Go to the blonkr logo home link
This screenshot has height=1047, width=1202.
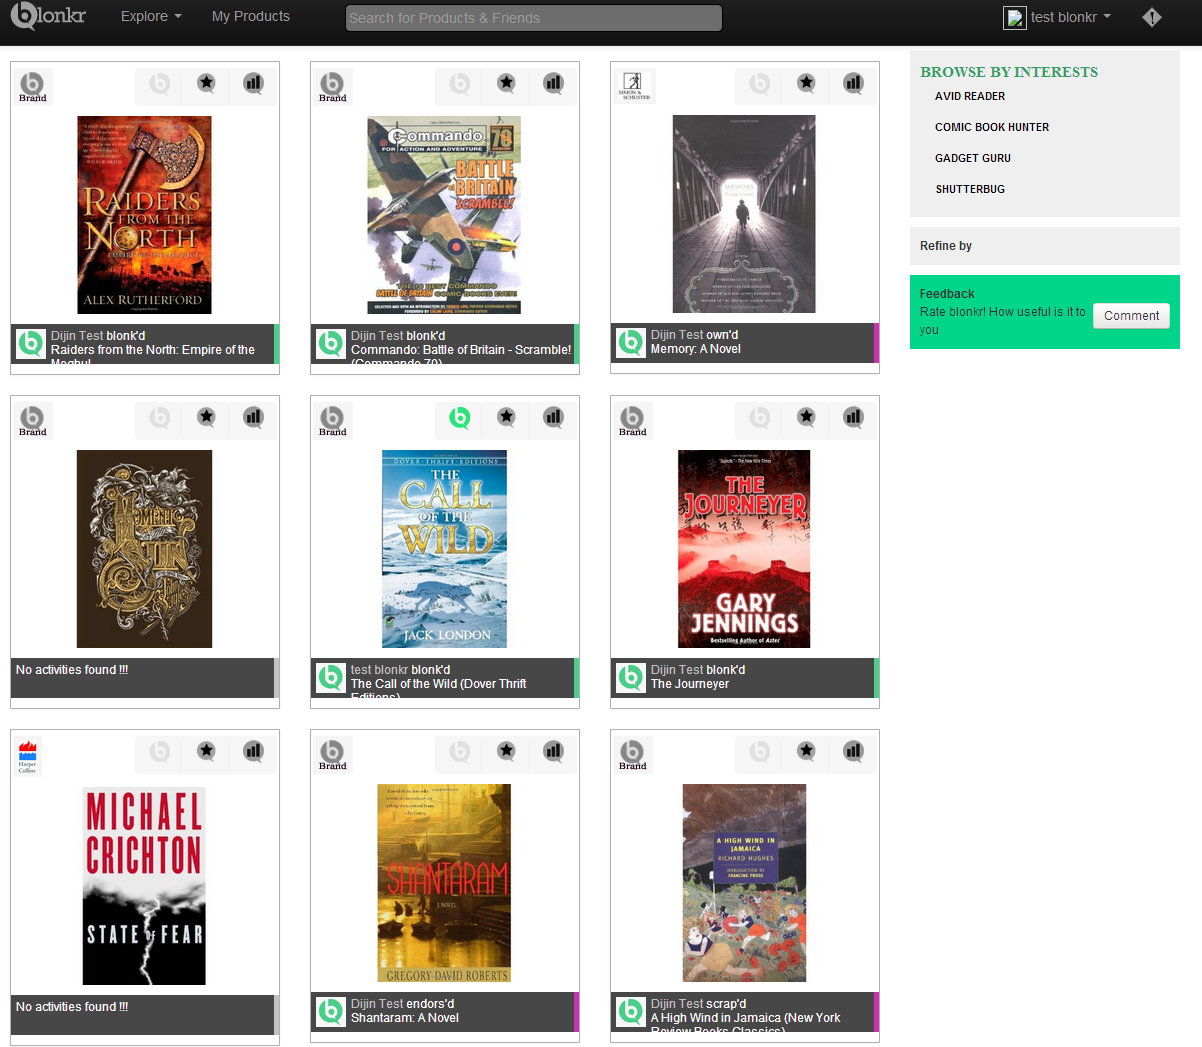click(48, 16)
